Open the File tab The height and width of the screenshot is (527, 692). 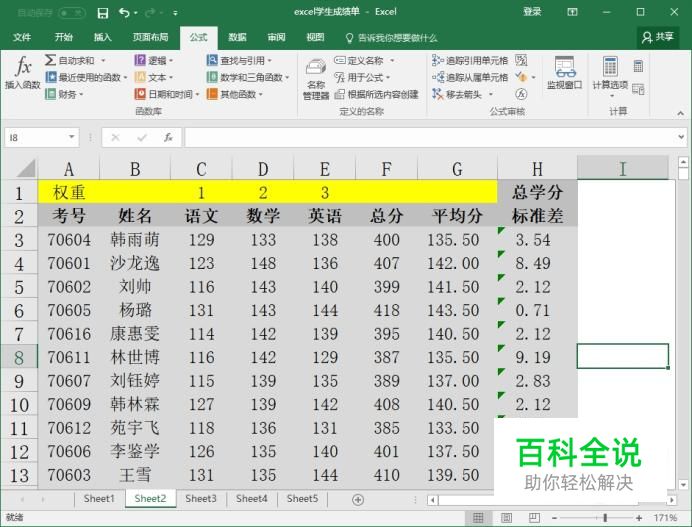(x=22, y=38)
